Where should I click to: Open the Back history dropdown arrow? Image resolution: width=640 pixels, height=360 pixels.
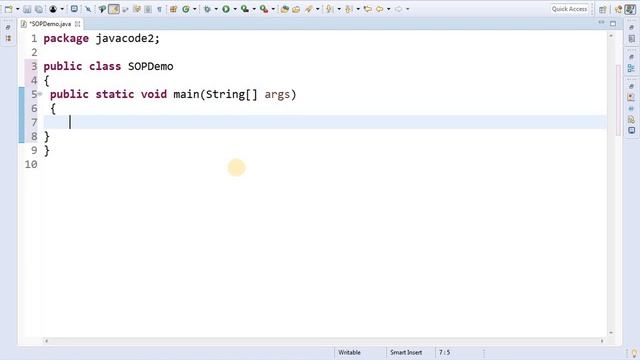tap(388, 9)
